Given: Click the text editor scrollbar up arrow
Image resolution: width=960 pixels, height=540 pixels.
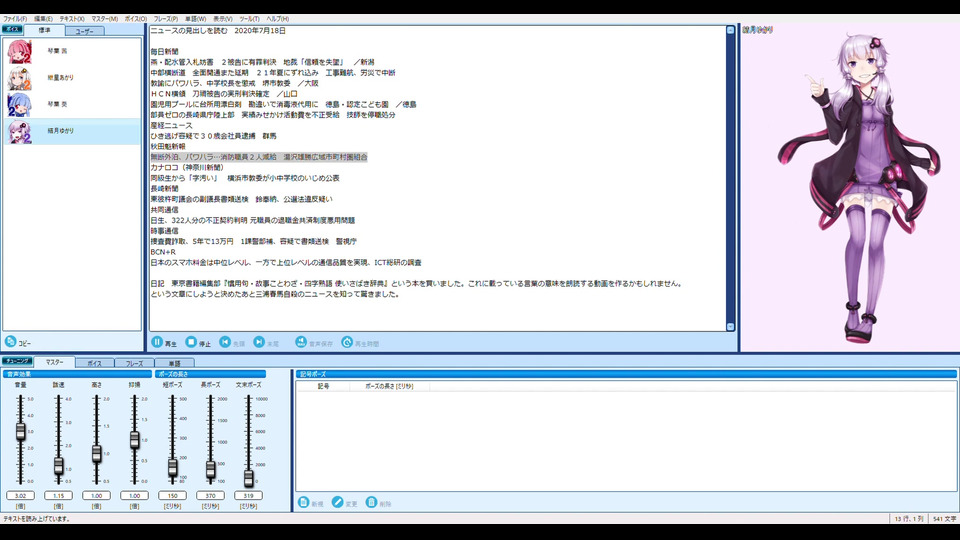Looking at the screenshot, I should pos(730,30).
